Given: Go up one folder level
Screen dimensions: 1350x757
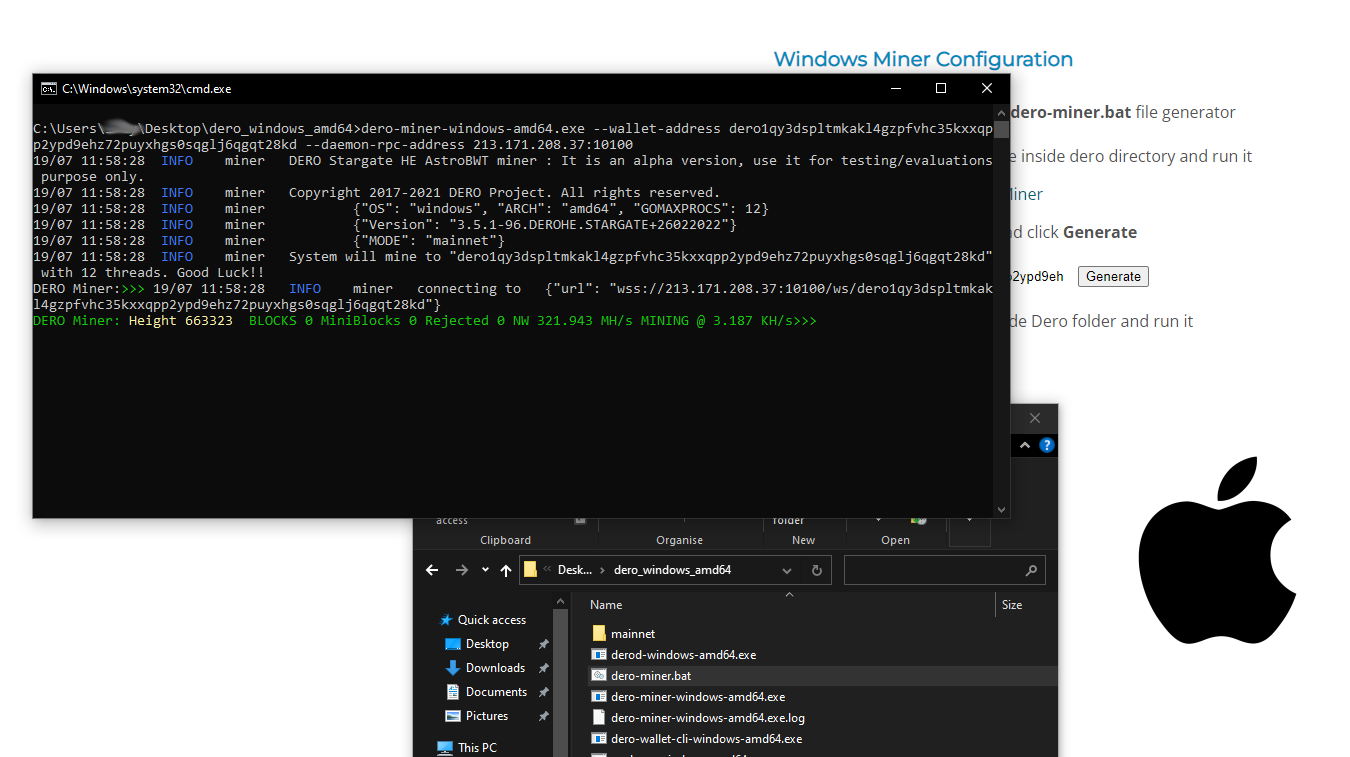Looking at the screenshot, I should [506, 570].
